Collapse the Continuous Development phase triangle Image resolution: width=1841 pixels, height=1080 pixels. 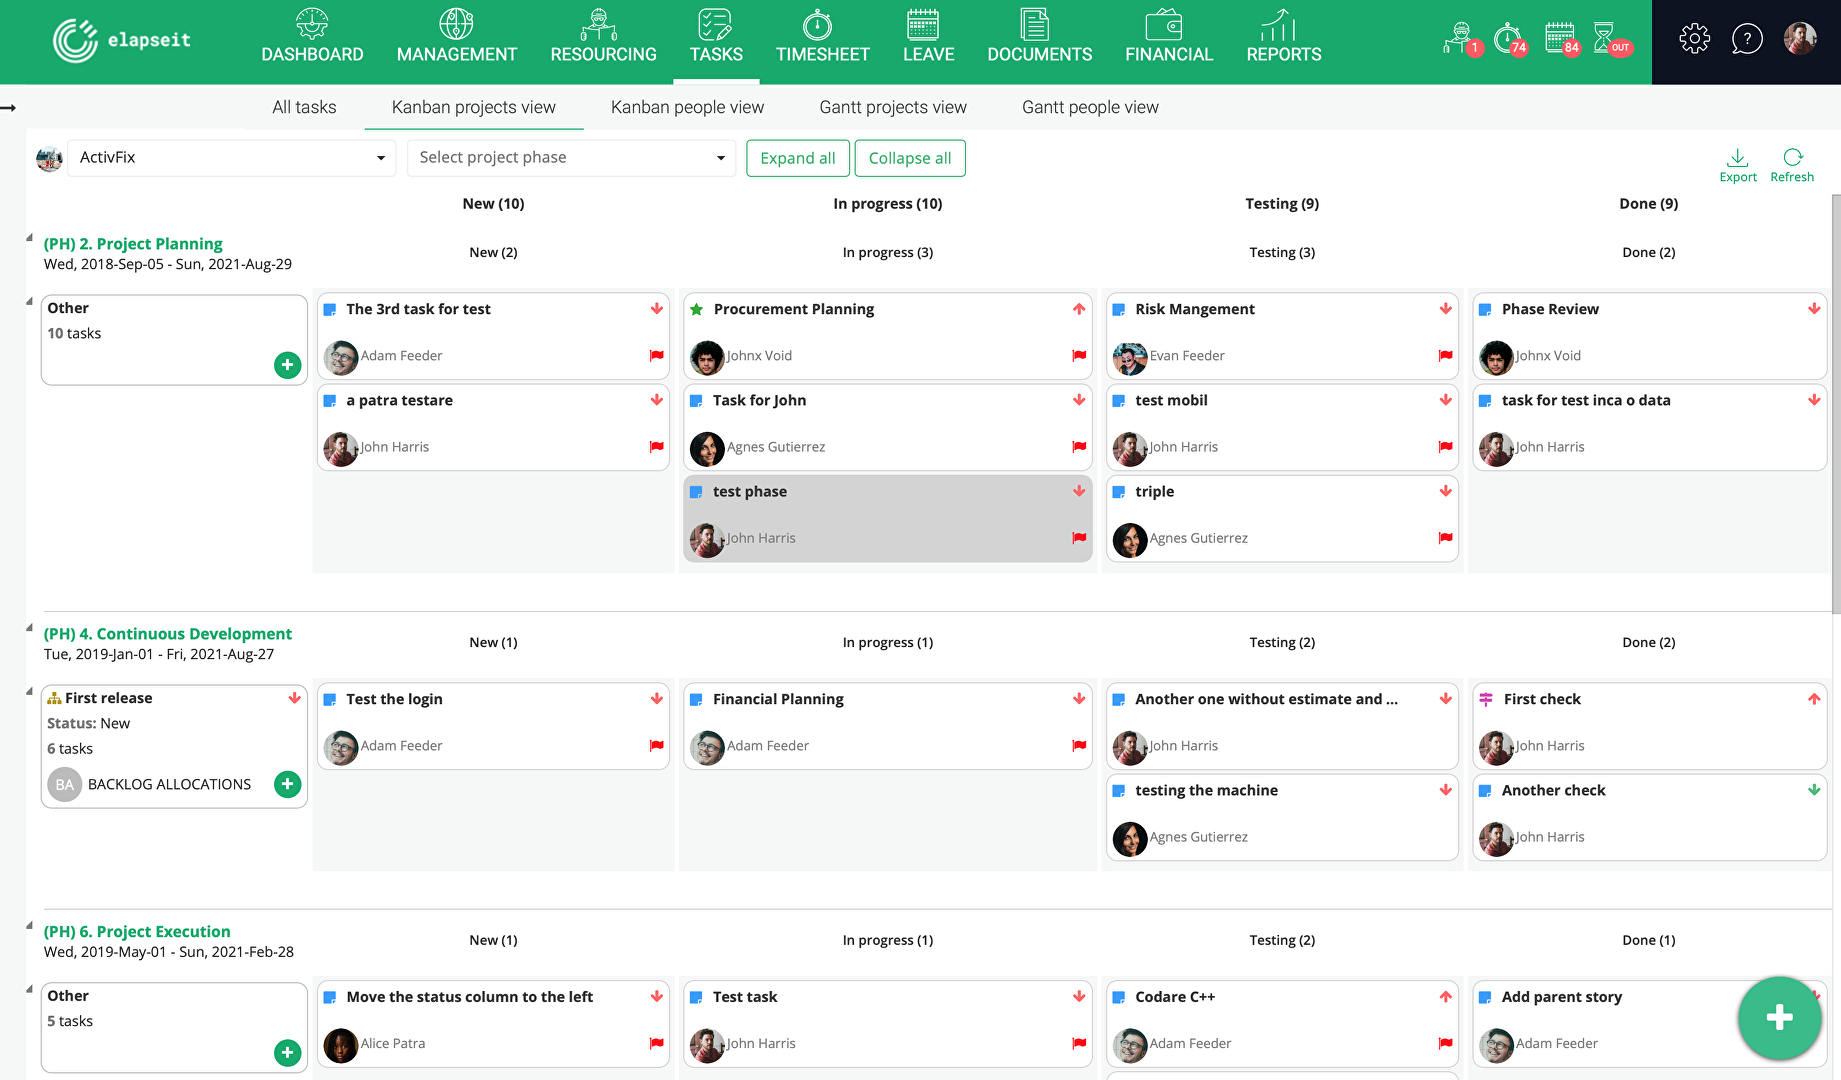(30, 628)
